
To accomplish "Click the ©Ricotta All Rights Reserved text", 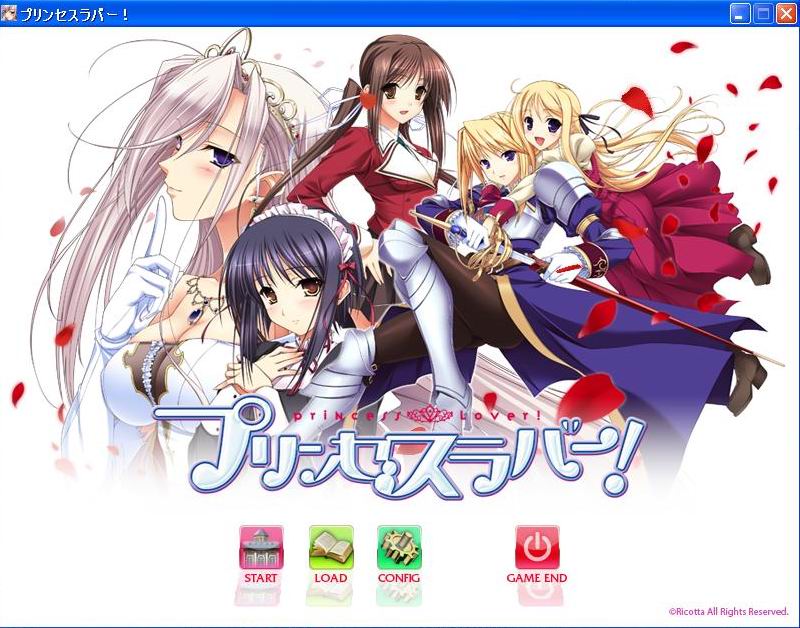I will pyautogui.click(x=729, y=612).
